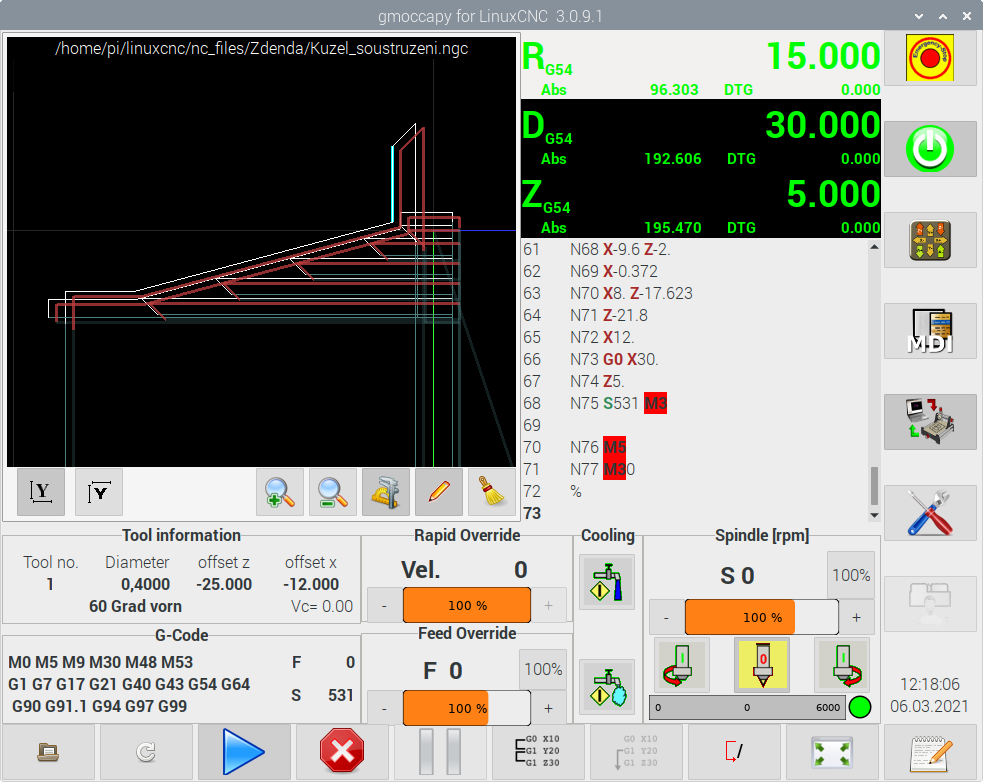This screenshot has height=782, width=983.
Task: Open the load file folder button
Action: coord(49,752)
